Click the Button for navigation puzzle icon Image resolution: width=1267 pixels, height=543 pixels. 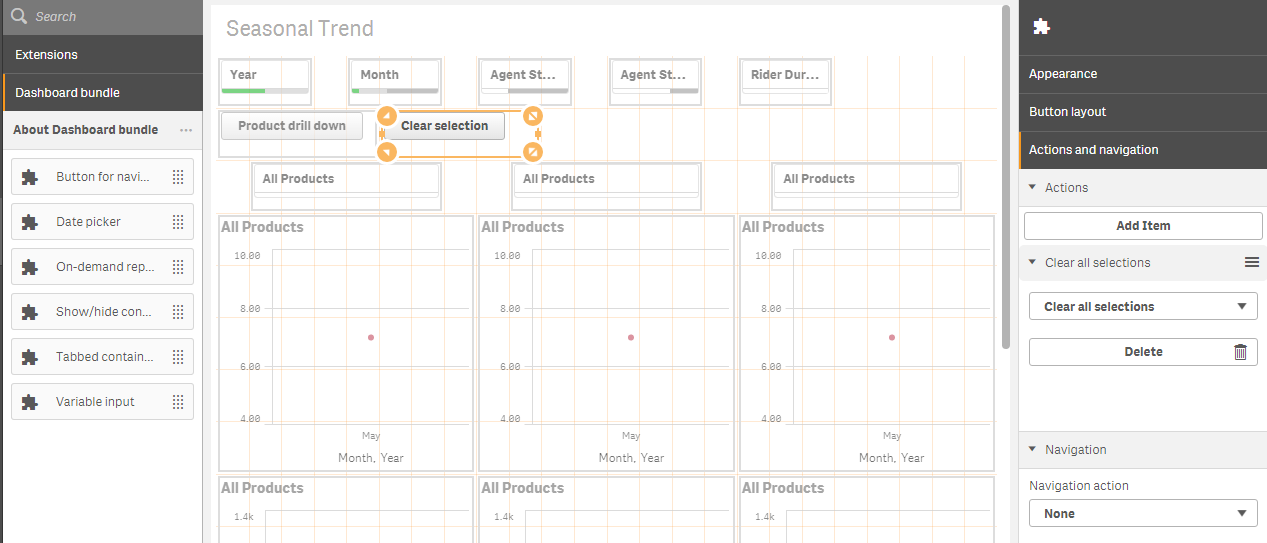tap(30, 177)
